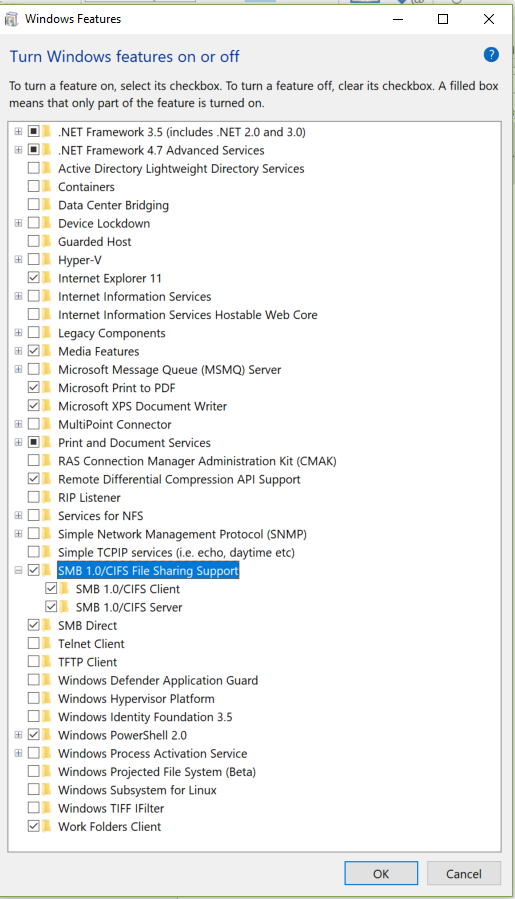Viewport: 515px width, 899px height.
Task: Expand .NET Framework 4.7 Advanced Services
Action: point(18,150)
